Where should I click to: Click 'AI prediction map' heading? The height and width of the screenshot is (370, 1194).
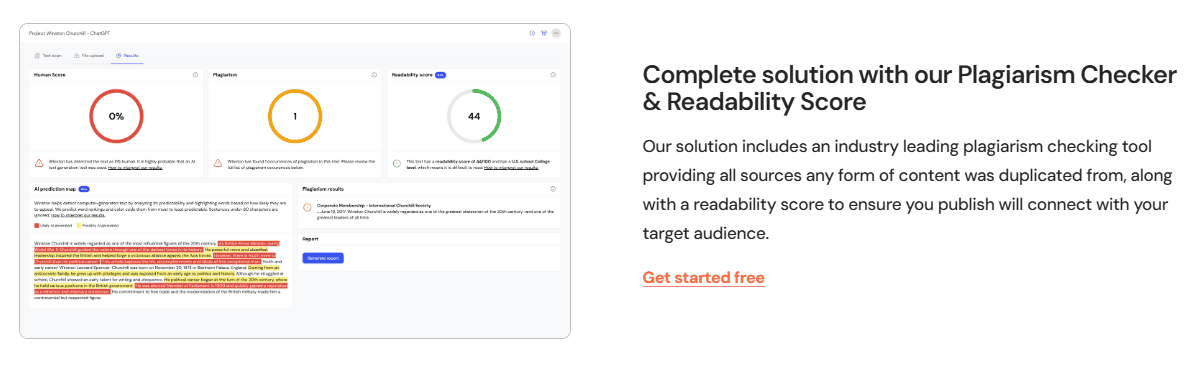point(55,189)
